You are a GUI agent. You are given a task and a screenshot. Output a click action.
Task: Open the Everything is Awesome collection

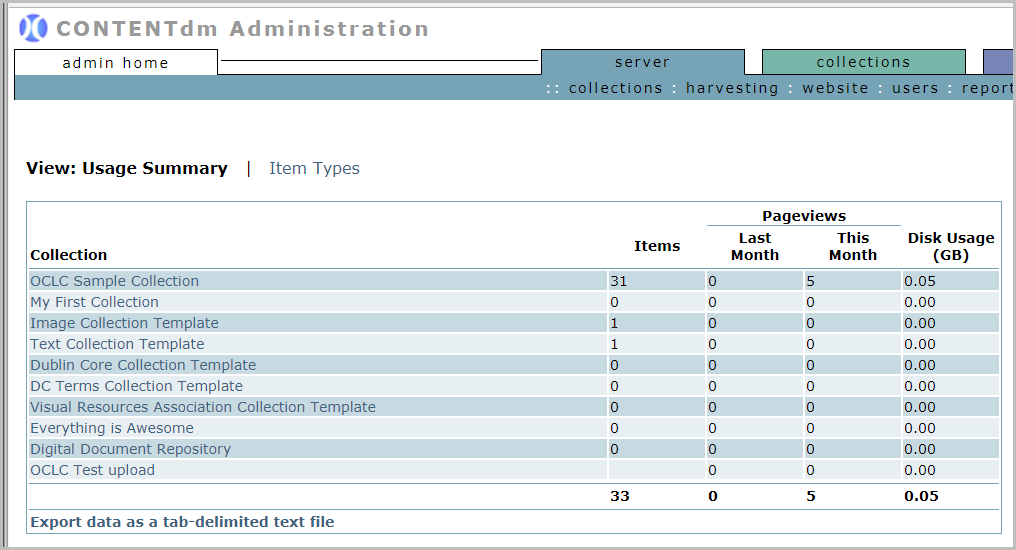(112, 428)
